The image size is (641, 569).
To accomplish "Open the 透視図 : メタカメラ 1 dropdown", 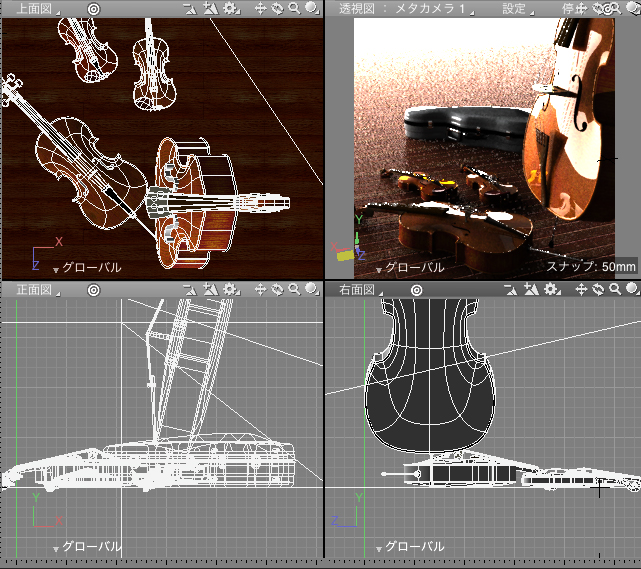I will point(406,9).
